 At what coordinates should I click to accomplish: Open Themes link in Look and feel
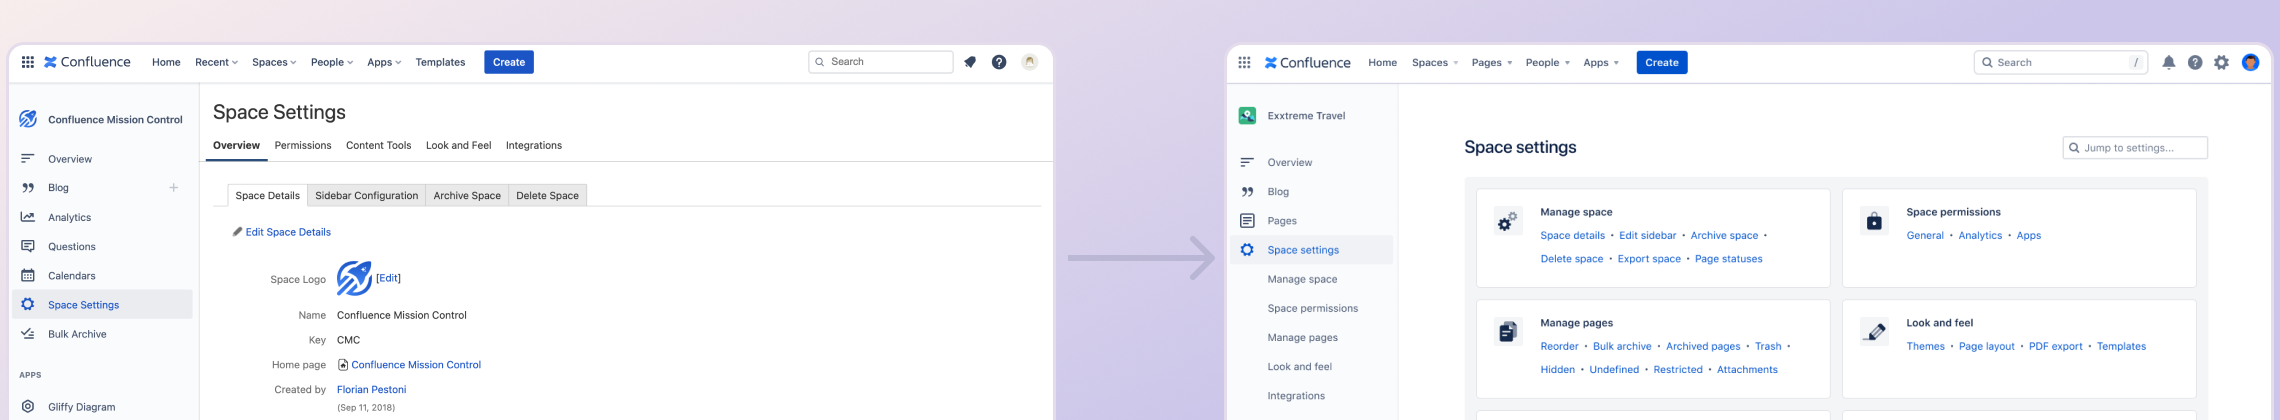coord(1926,346)
